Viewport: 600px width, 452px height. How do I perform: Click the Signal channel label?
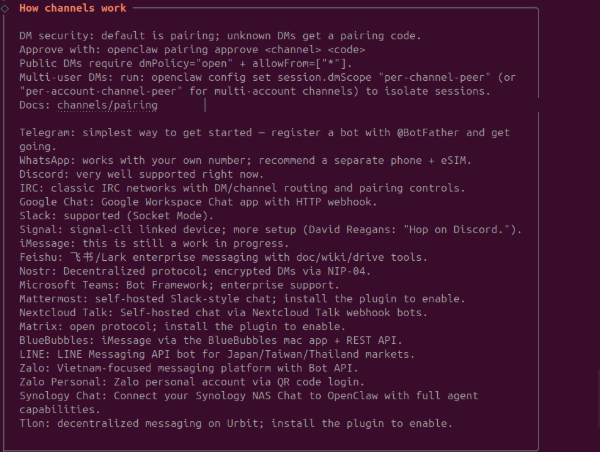[40, 230]
